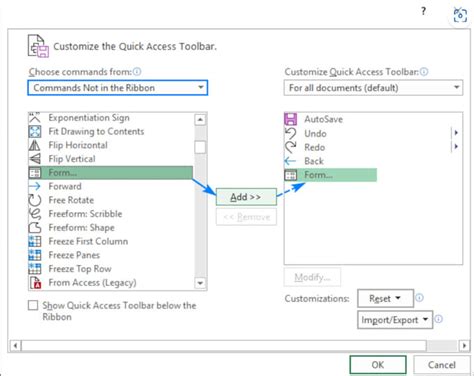Select the "Forward" text row
Screen dimensions: 474x376
click(65, 186)
